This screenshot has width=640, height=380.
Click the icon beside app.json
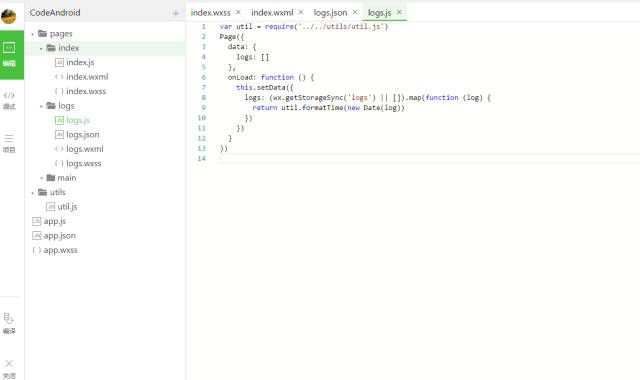point(37,236)
